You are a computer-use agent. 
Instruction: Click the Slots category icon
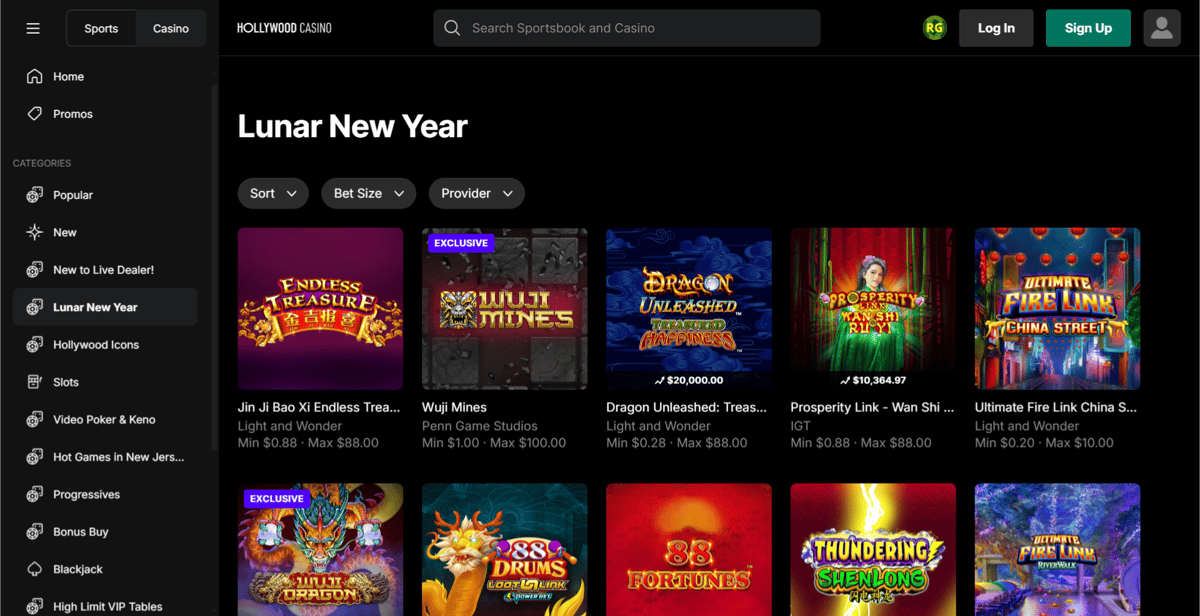tap(35, 382)
